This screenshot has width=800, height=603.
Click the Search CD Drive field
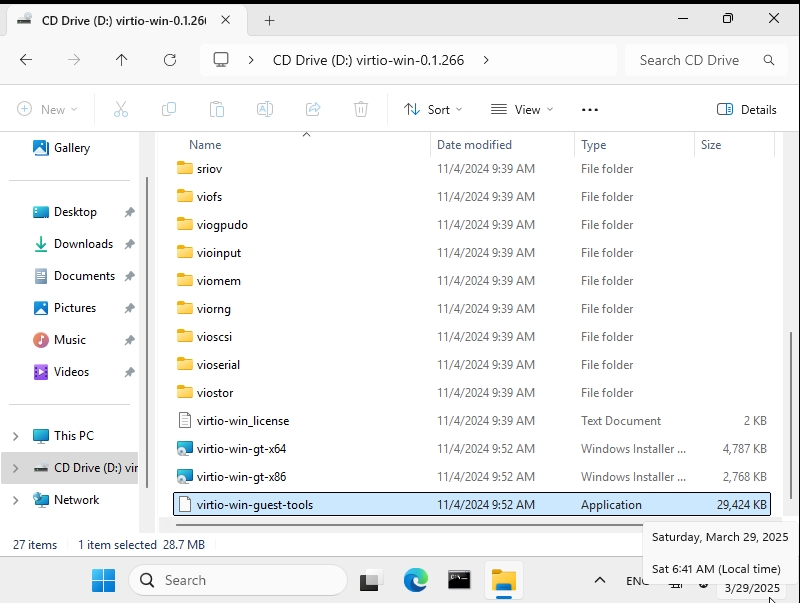coord(707,60)
